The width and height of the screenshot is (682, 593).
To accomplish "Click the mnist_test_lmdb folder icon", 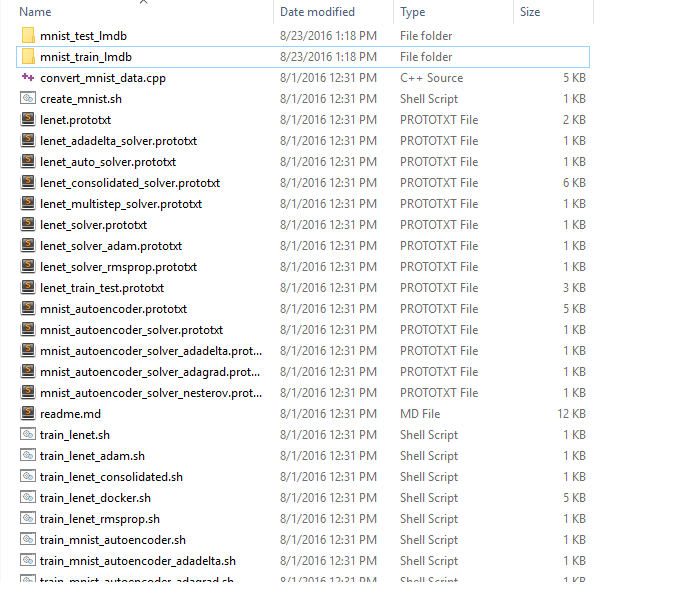I will coord(28,36).
